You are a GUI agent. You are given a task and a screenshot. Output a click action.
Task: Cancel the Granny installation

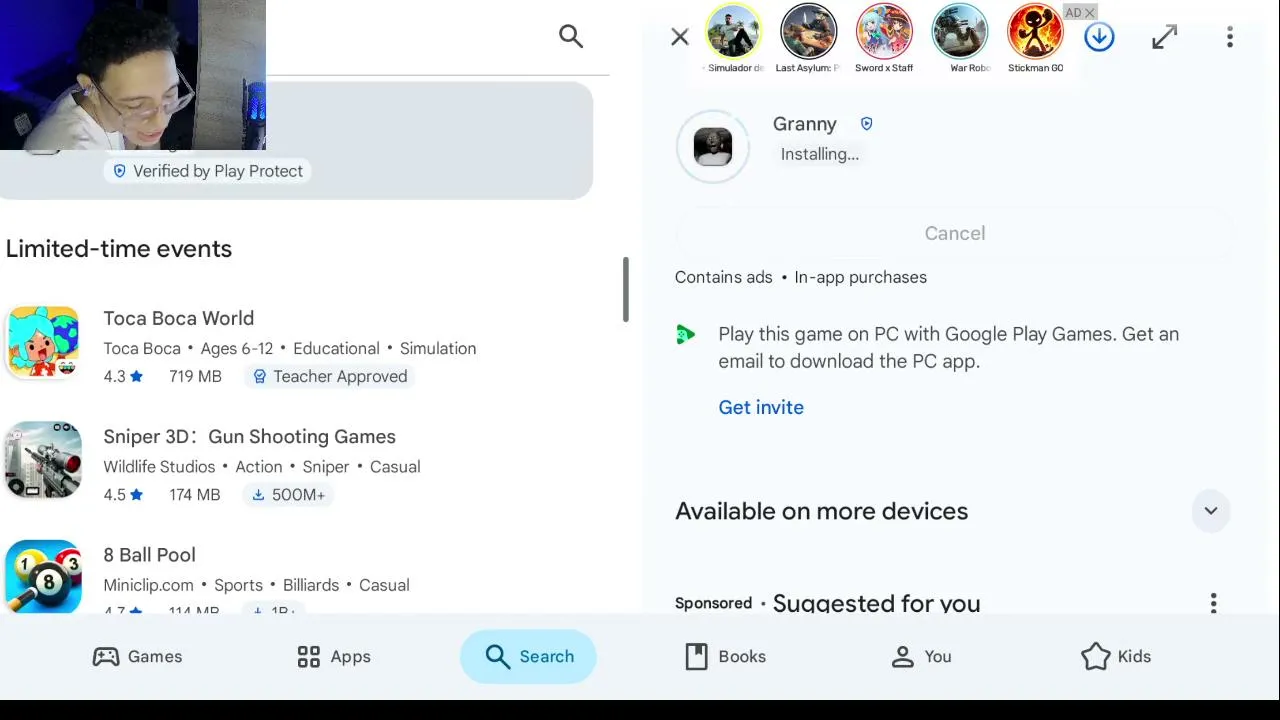point(955,233)
